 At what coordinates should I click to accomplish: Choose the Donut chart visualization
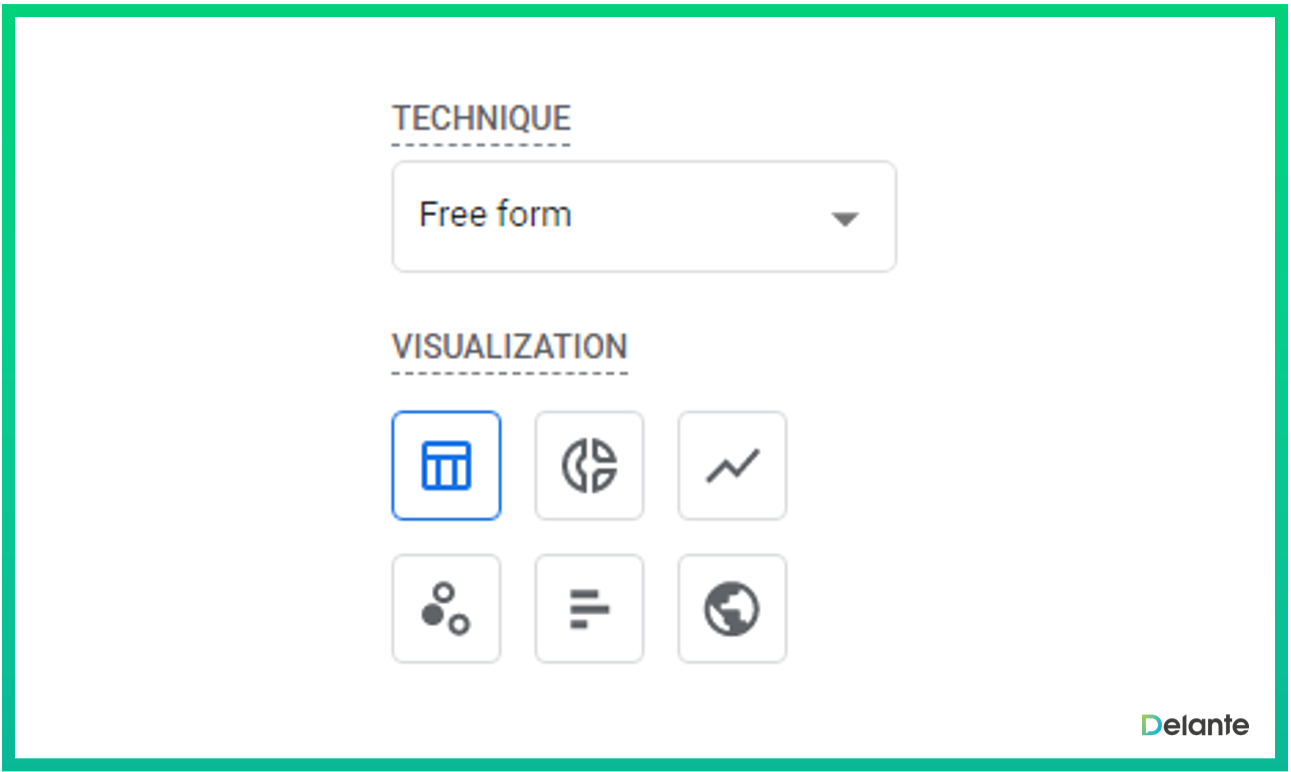(x=589, y=466)
